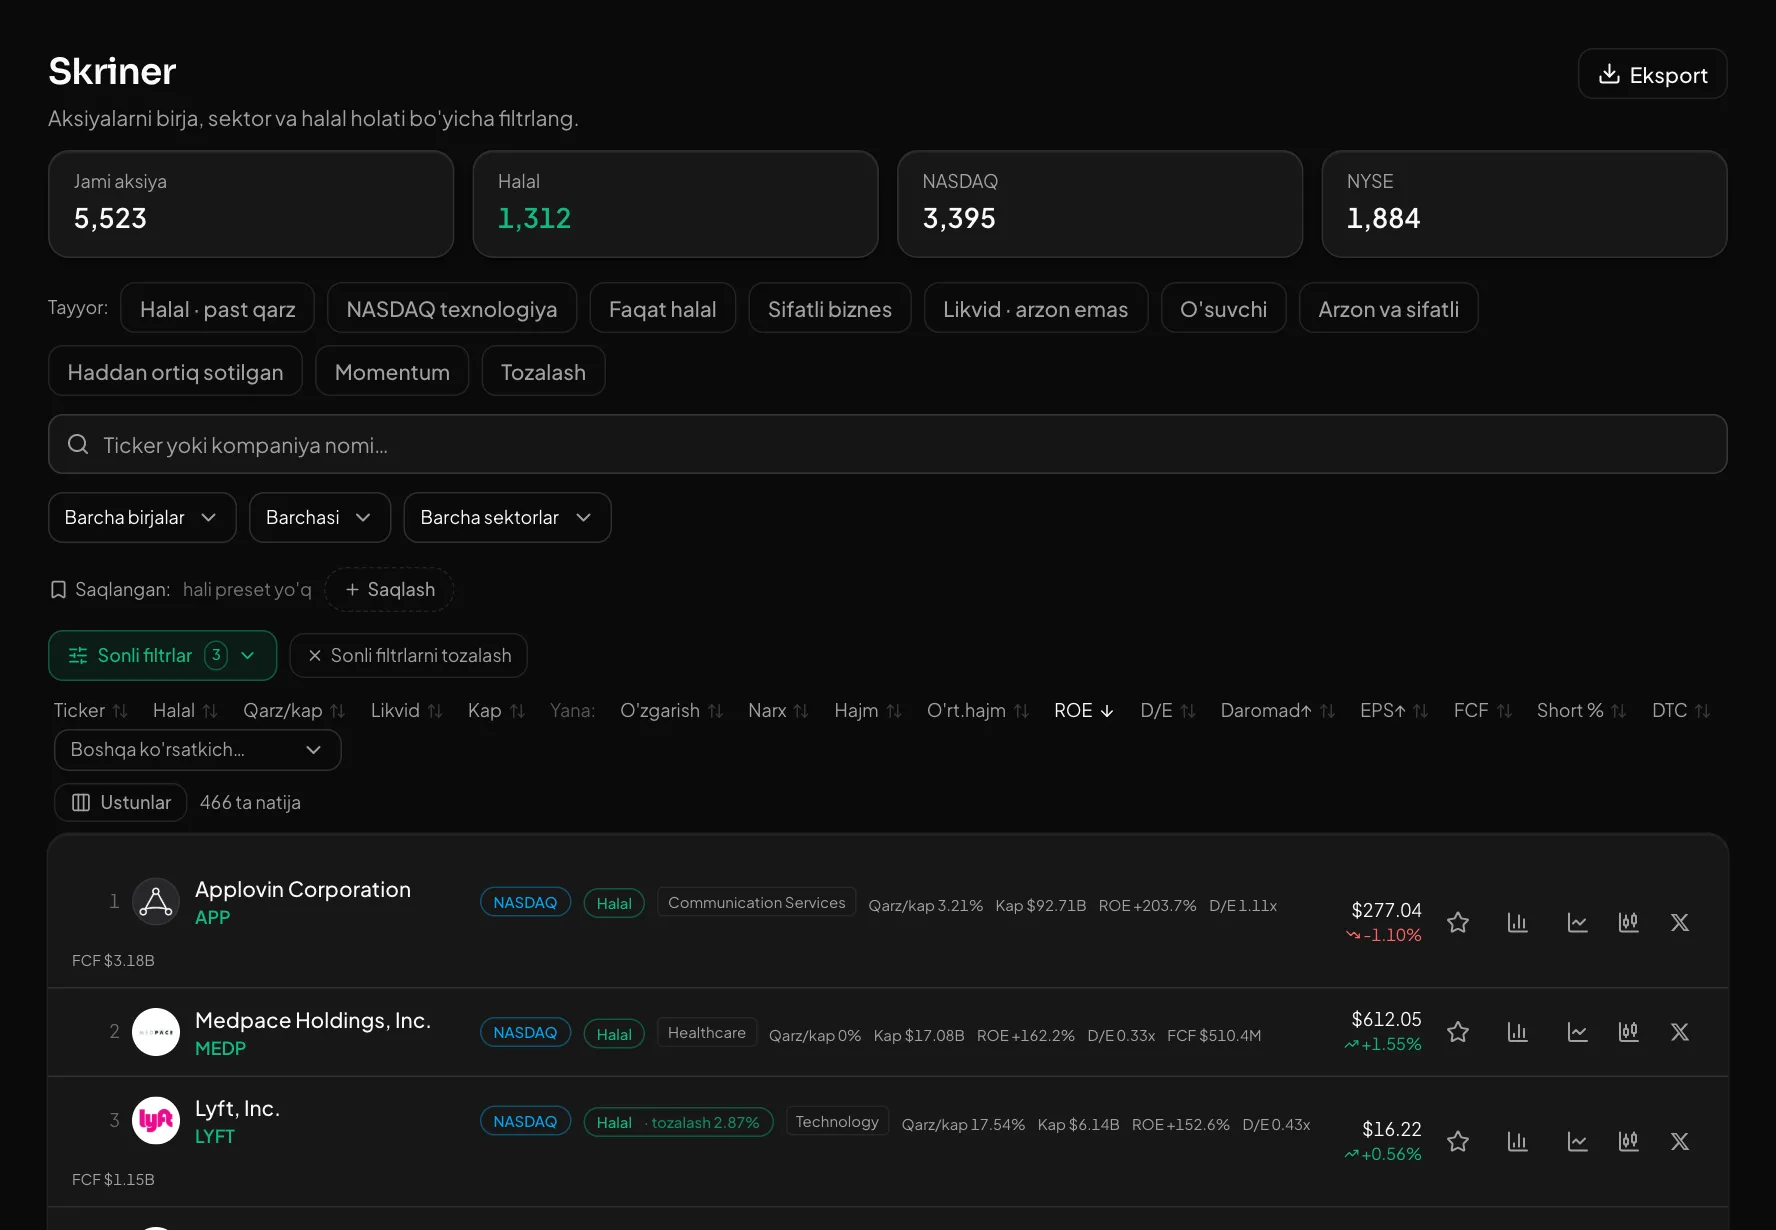The width and height of the screenshot is (1776, 1230).
Task: Sort by Ticker column
Action: (x=90, y=710)
